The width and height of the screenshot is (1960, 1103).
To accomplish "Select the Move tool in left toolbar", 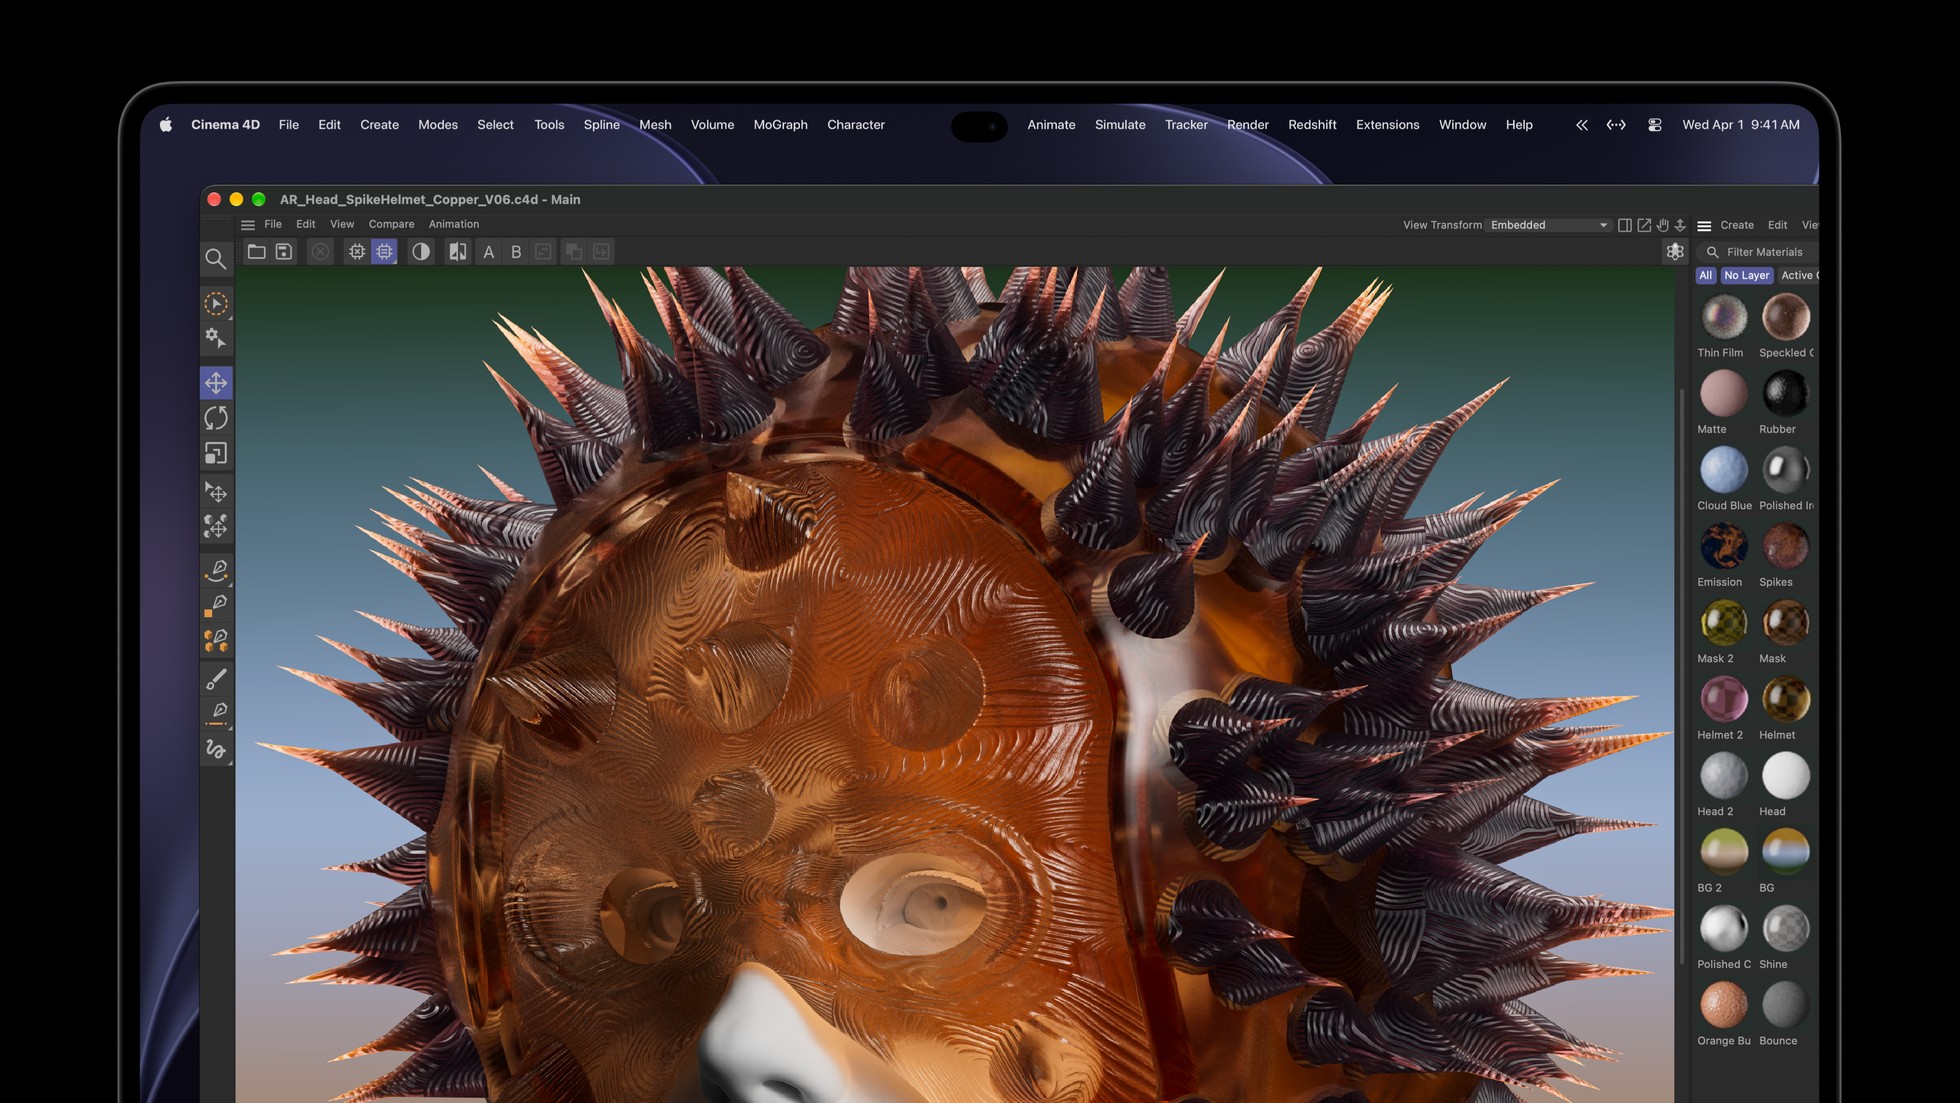I will [216, 383].
